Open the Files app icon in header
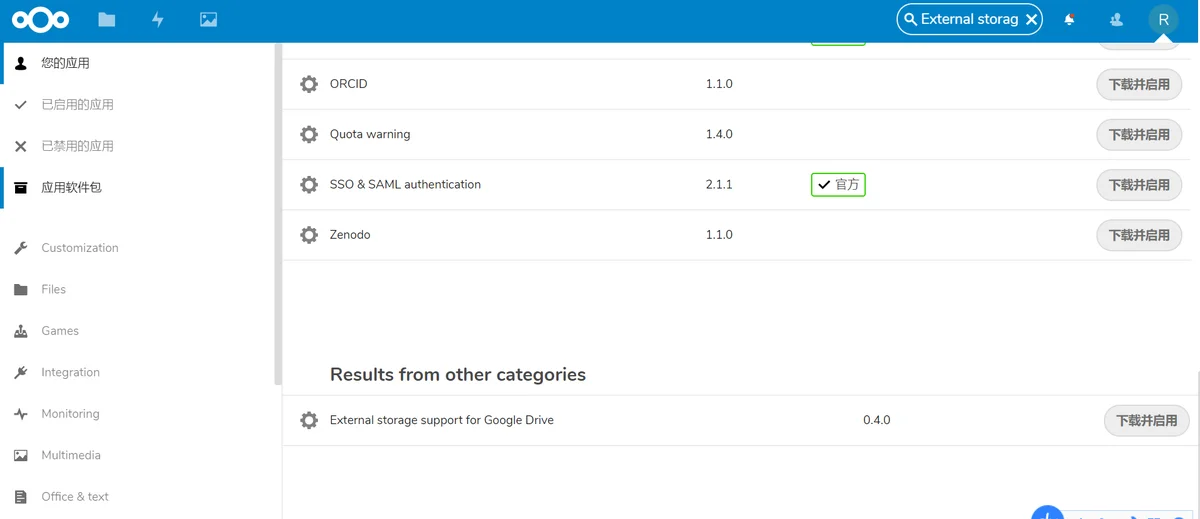The height and width of the screenshot is (519, 1200). pyautogui.click(x=107, y=19)
